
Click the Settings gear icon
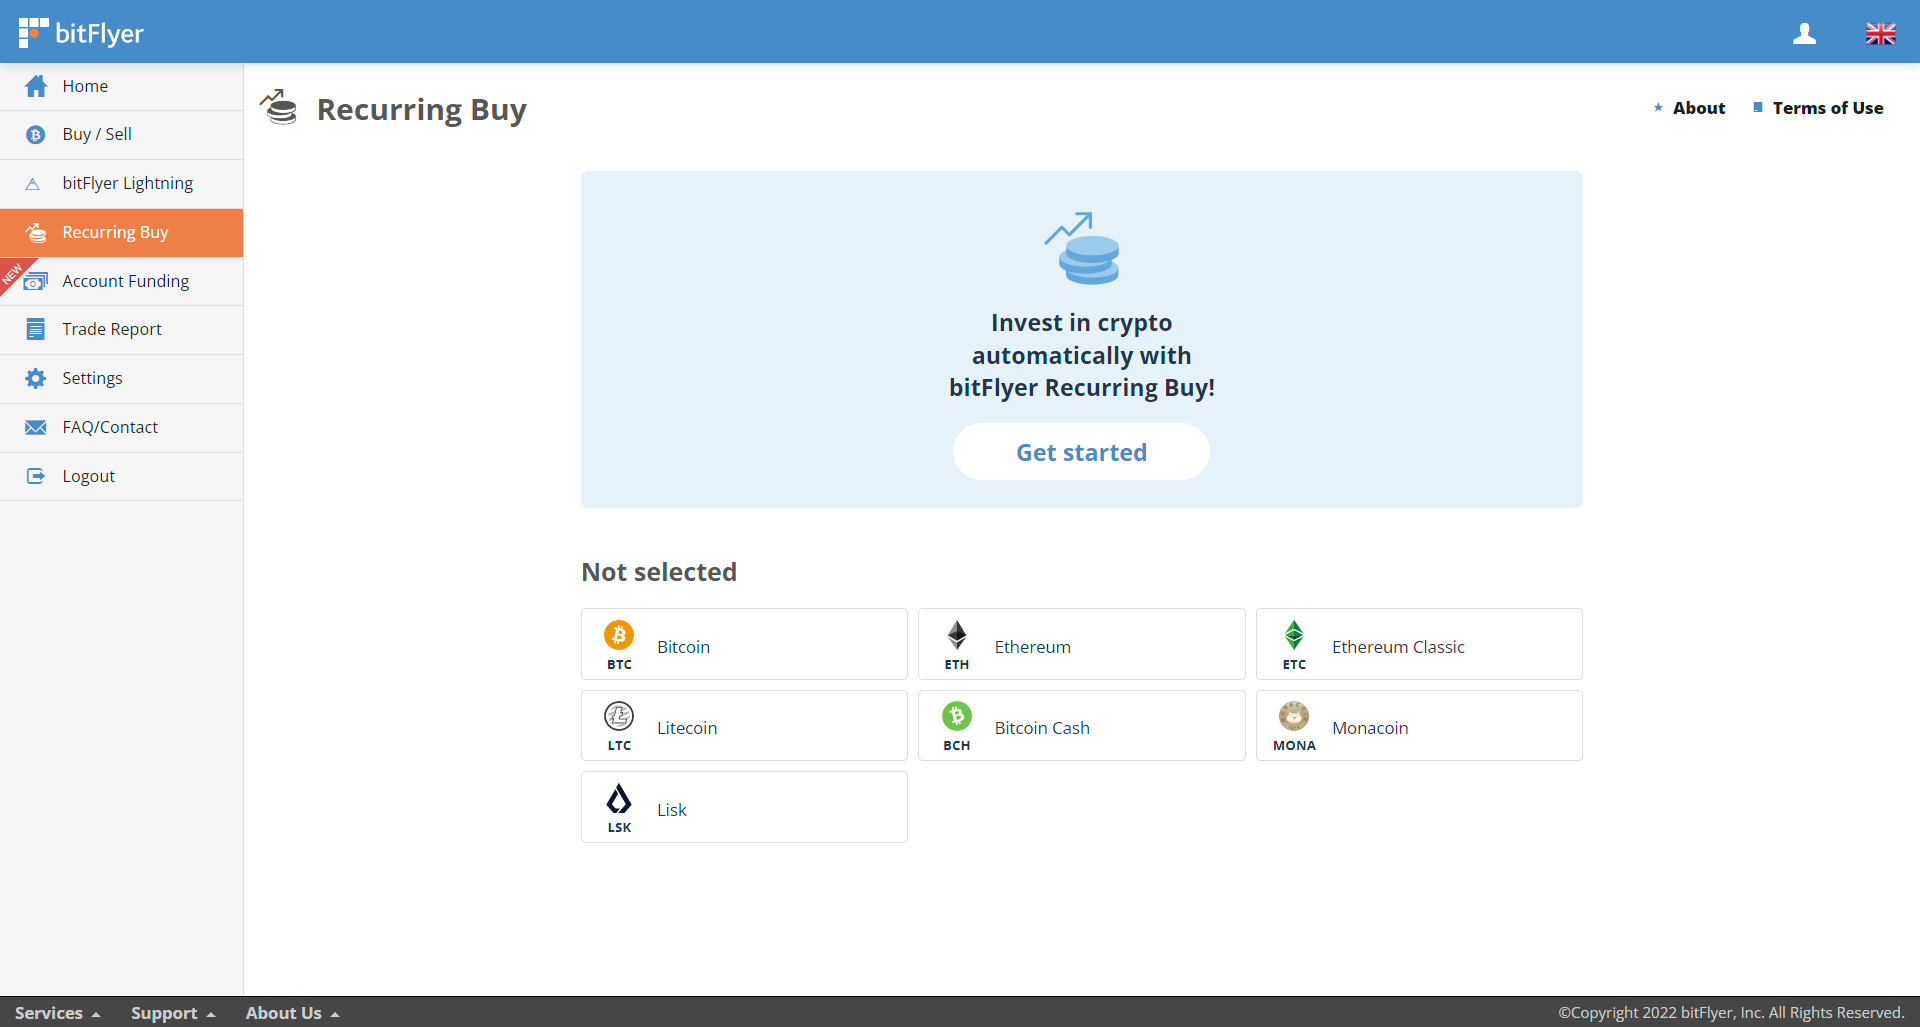tap(36, 378)
